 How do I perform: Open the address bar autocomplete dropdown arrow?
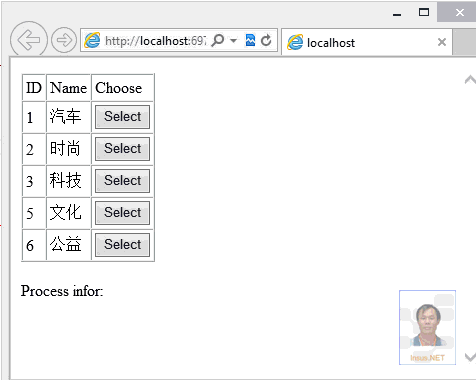[x=233, y=41]
